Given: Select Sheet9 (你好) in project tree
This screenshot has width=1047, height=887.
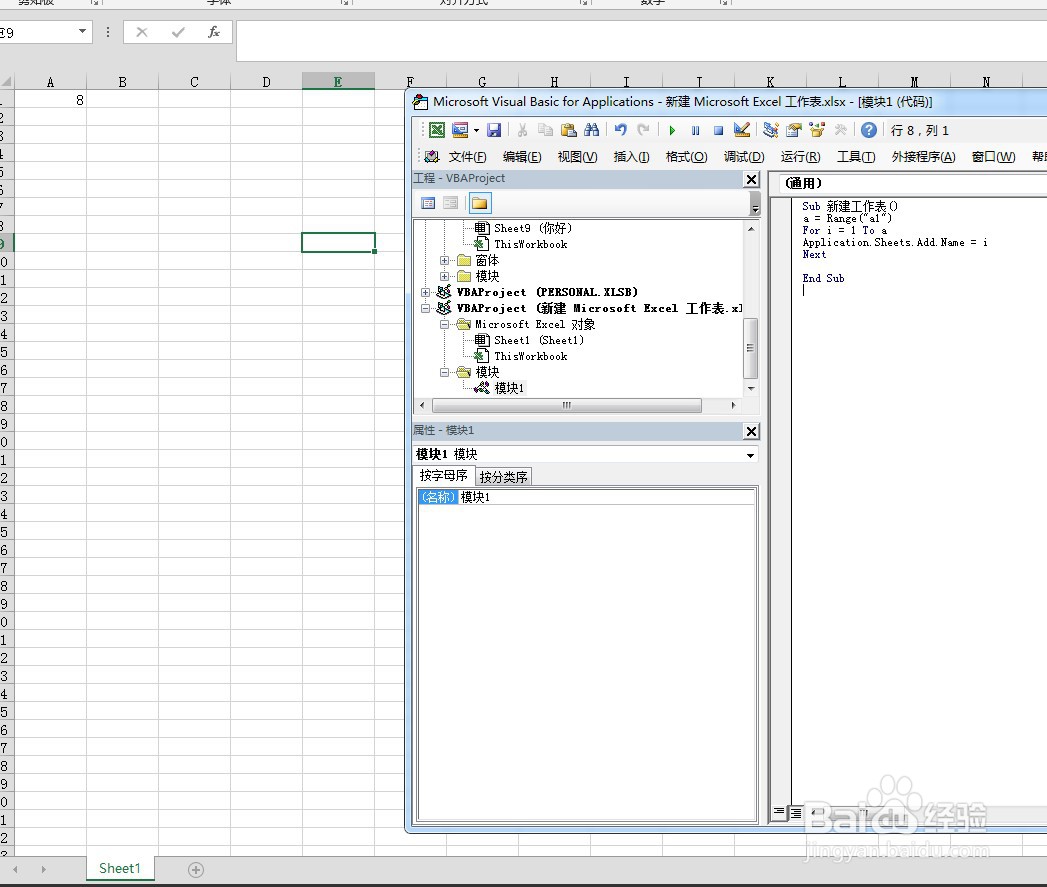Looking at the screenshot, I should [x=533, y=228].
